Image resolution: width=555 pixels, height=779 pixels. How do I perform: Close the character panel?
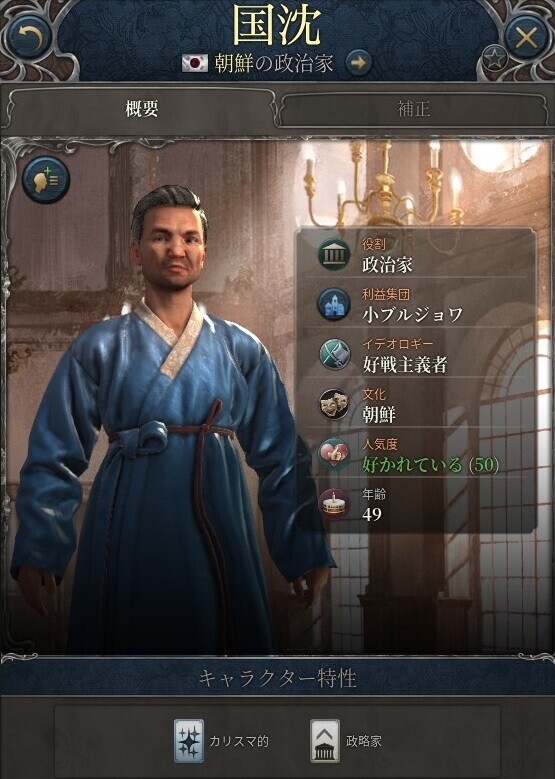[x=526, y=37]
